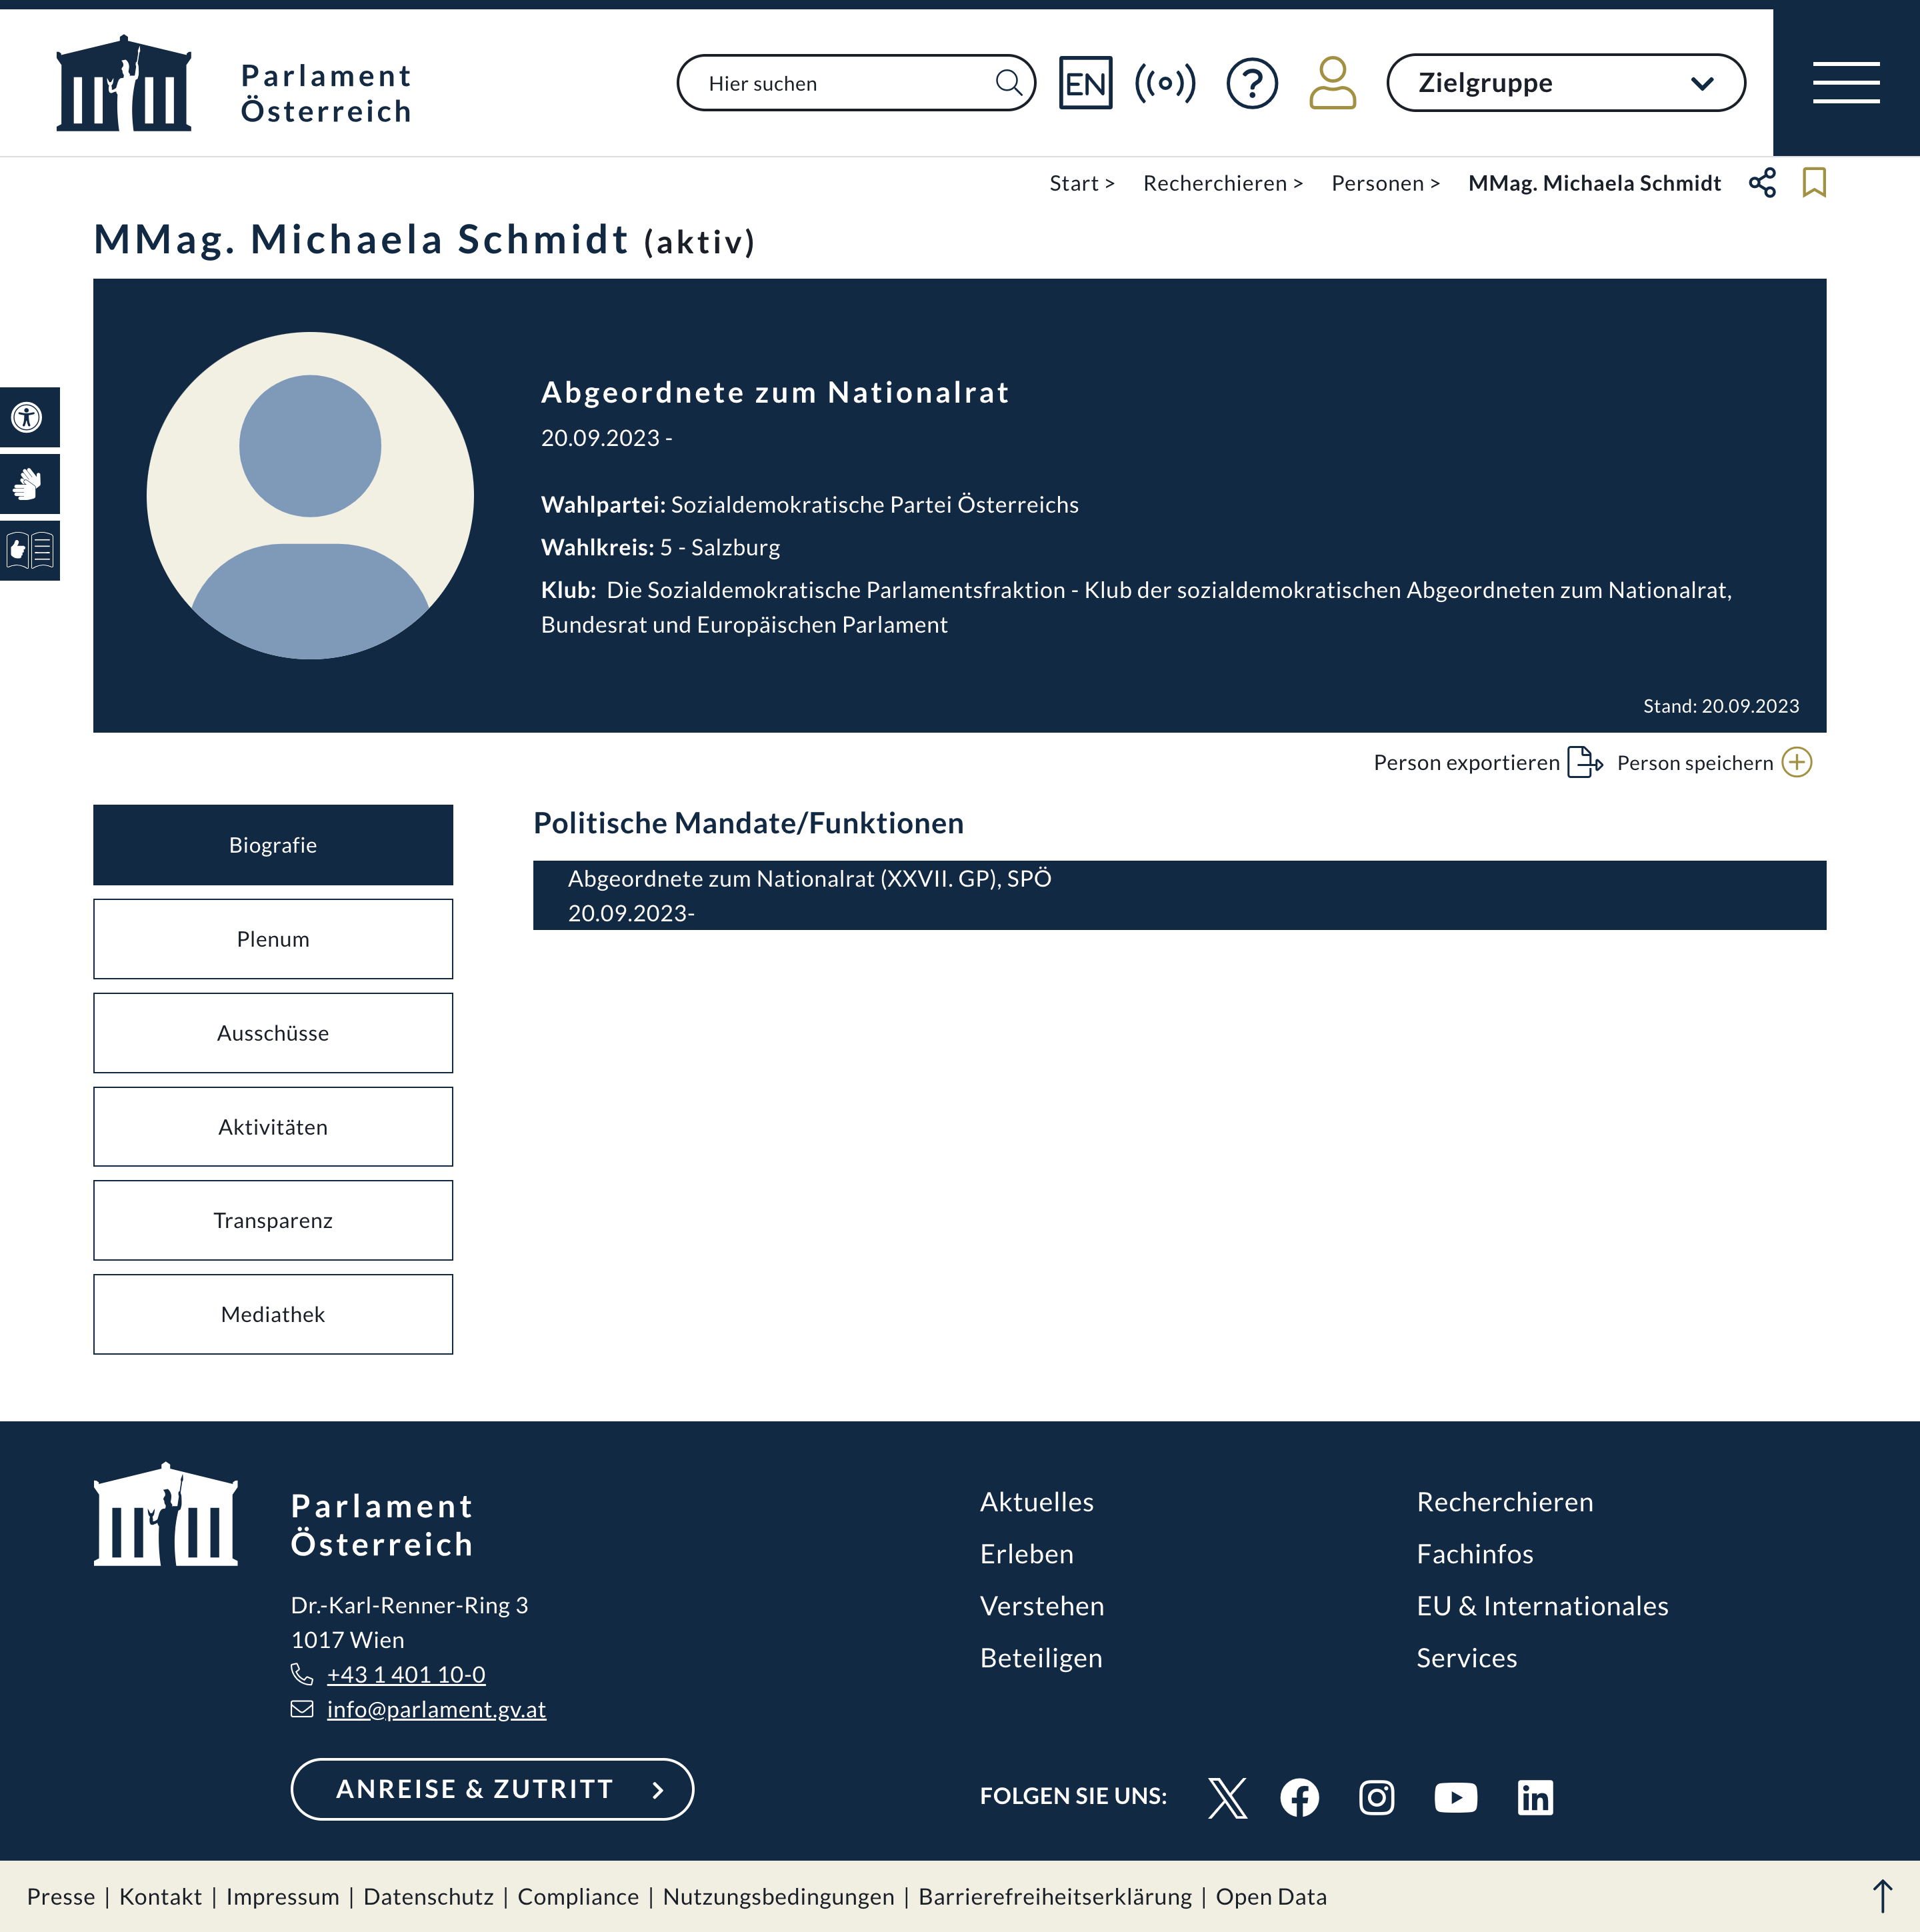This screenshot has width=1920, height=1932.
Task: Open the hamburger main menu
Action: (1846, 83)
